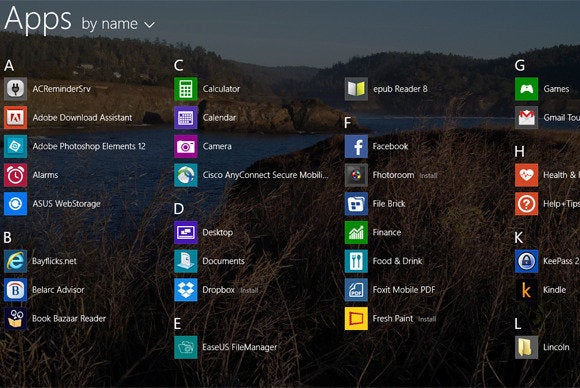Screen dimensions: 580x388
Task: Click the Install label next to Dropbox
Action: (249, 291)
